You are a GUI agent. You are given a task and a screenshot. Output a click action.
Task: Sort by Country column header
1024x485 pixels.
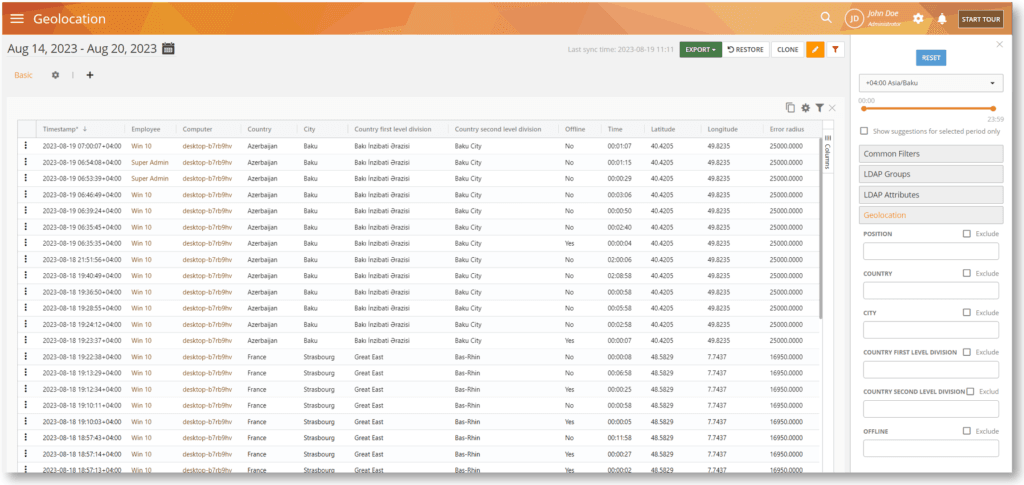coord(259,129)
